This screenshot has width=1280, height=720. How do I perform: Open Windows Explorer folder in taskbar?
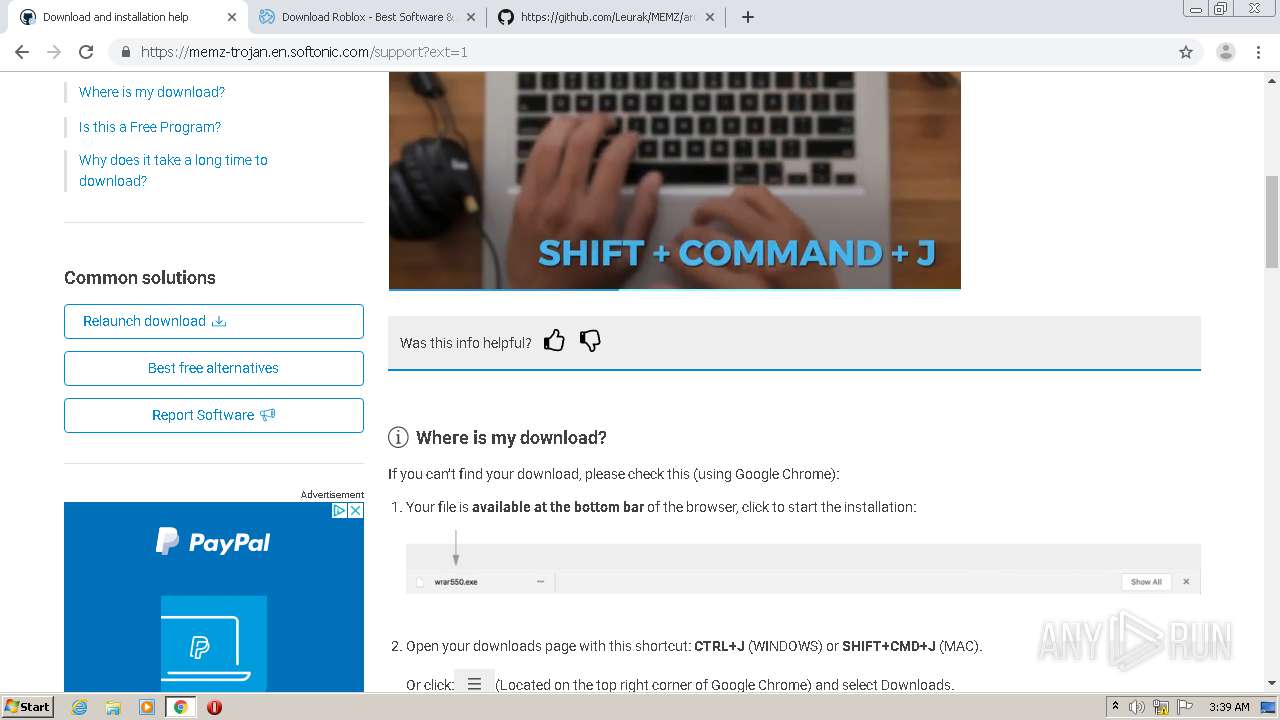[x=113, y=707]
